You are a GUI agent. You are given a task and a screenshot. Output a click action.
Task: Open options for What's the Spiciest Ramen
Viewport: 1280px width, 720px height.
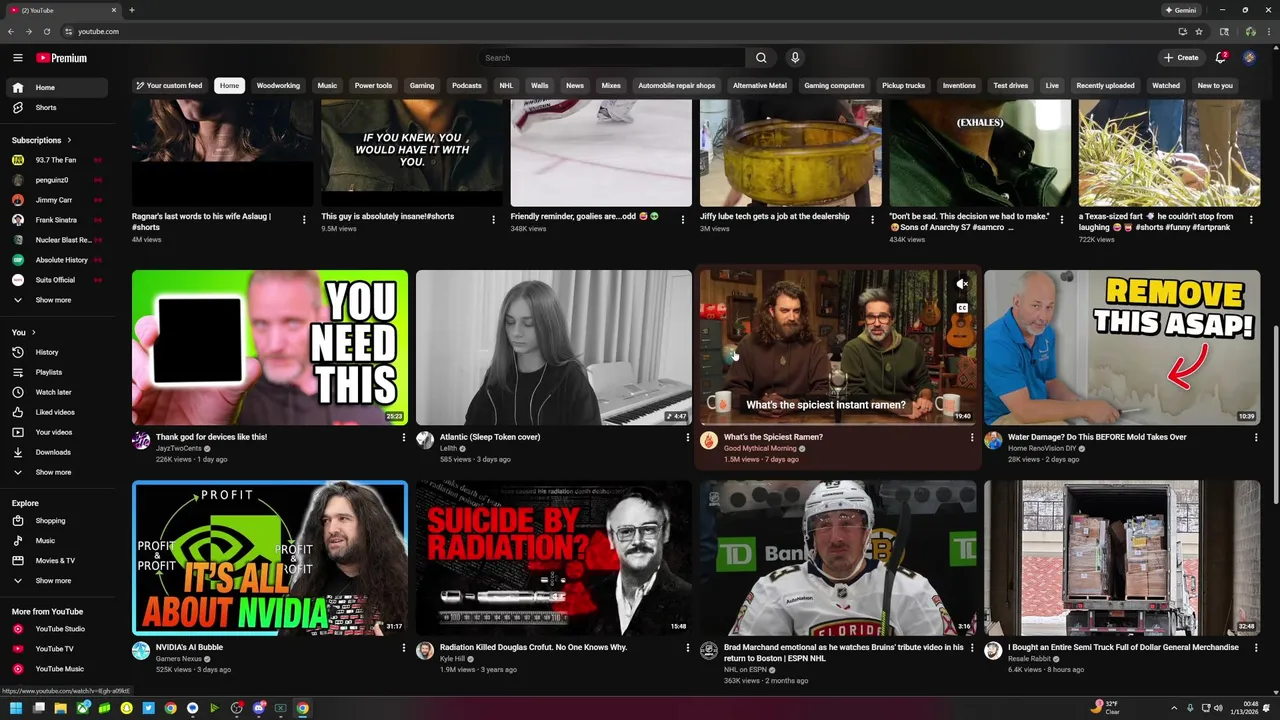972,438
